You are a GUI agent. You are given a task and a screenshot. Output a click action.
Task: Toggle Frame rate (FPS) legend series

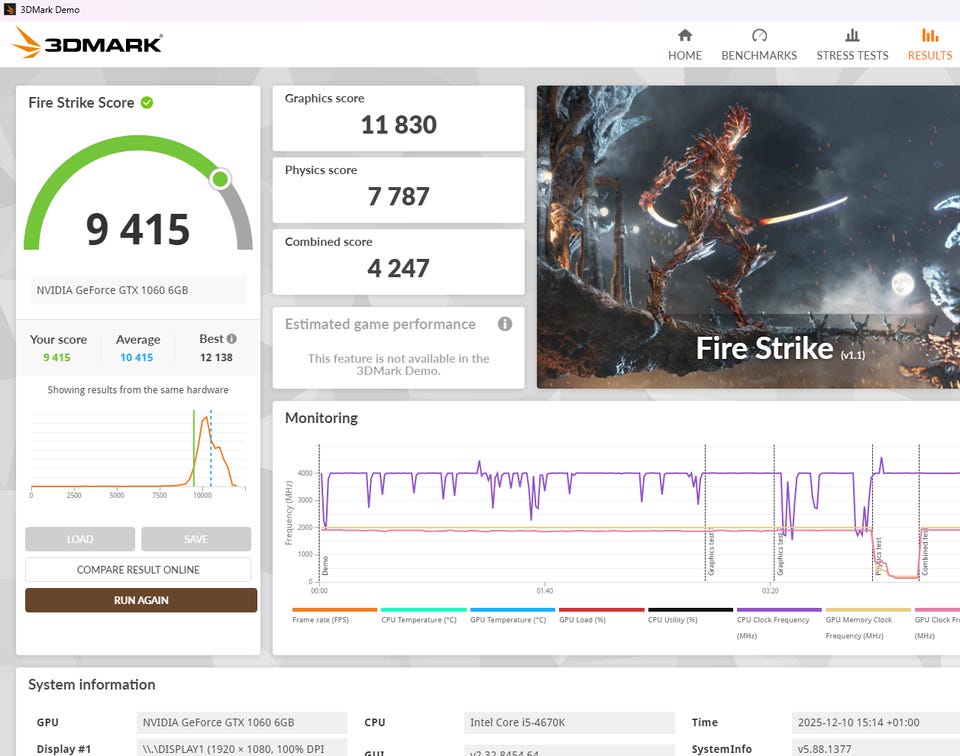point(334,620)
